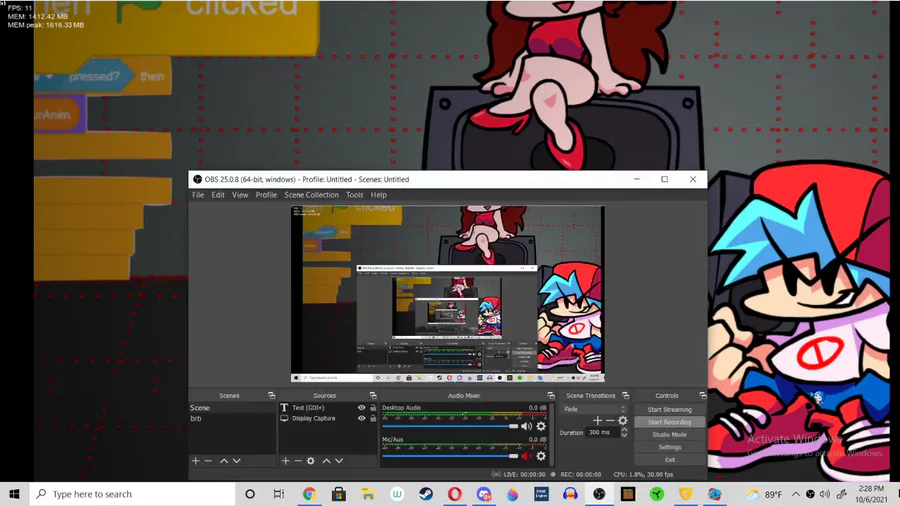Unmute the Mic/Aux red speaker icon

[x=526, y=456]
